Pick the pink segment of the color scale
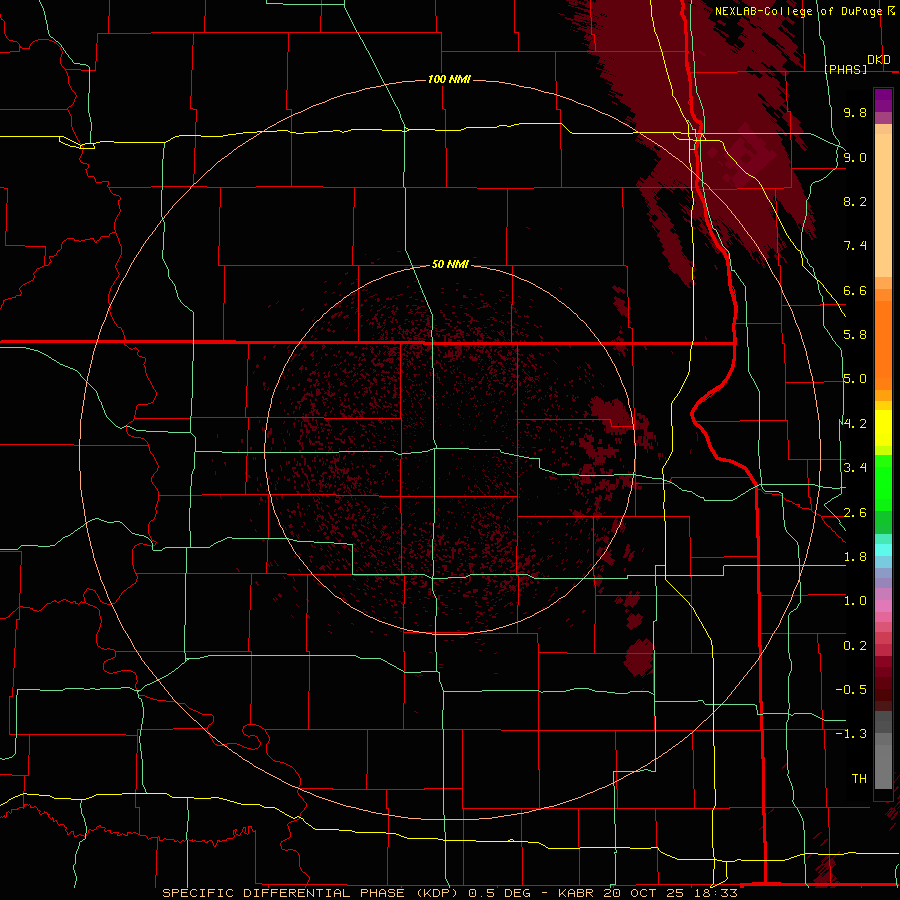 click(883, 606)
